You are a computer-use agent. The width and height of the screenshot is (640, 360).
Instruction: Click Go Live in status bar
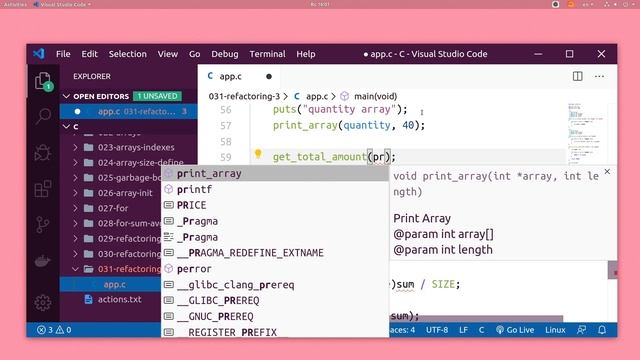pyautogui.click(x=515, y=330)
